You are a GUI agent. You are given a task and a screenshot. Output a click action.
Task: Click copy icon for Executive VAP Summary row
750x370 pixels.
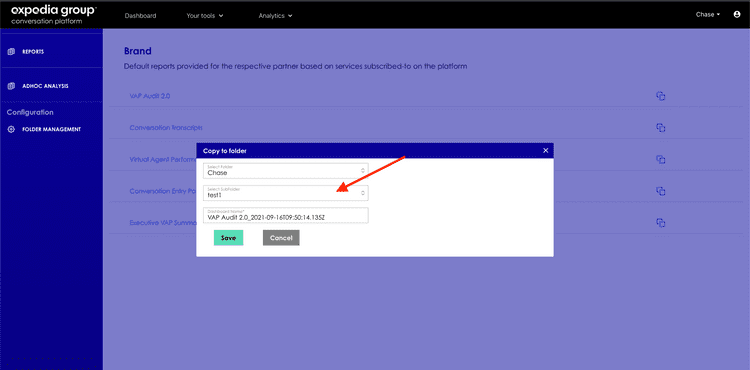[661, 223]
